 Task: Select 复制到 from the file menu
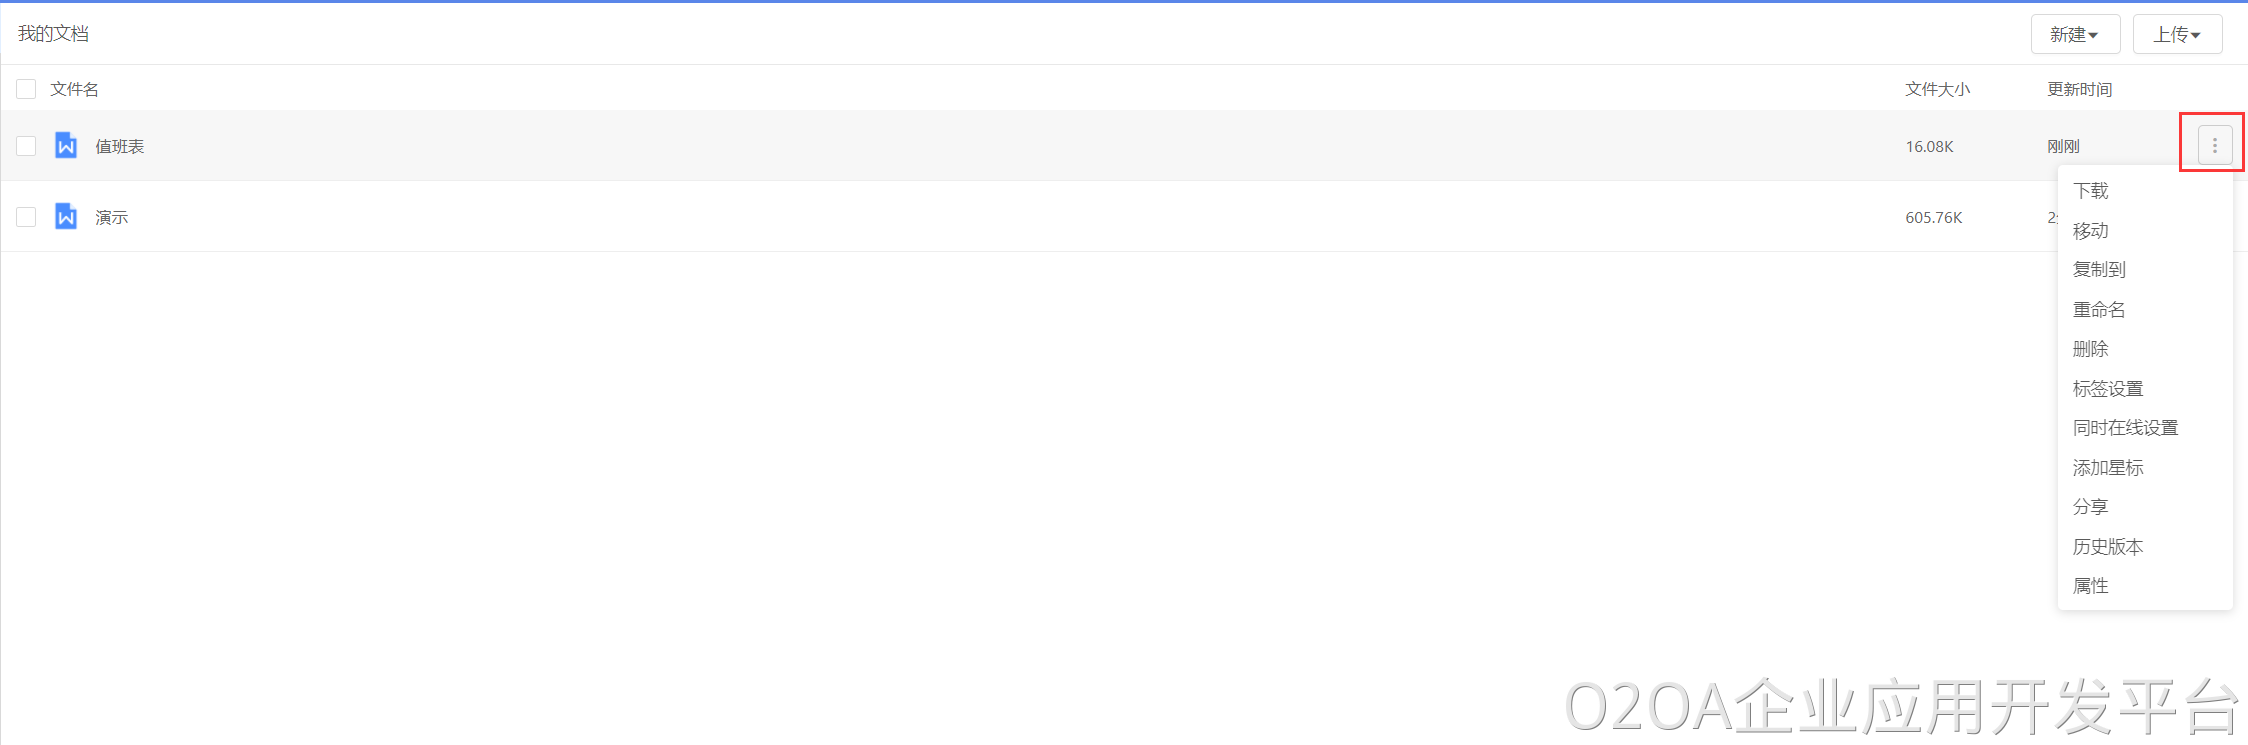2099,269
